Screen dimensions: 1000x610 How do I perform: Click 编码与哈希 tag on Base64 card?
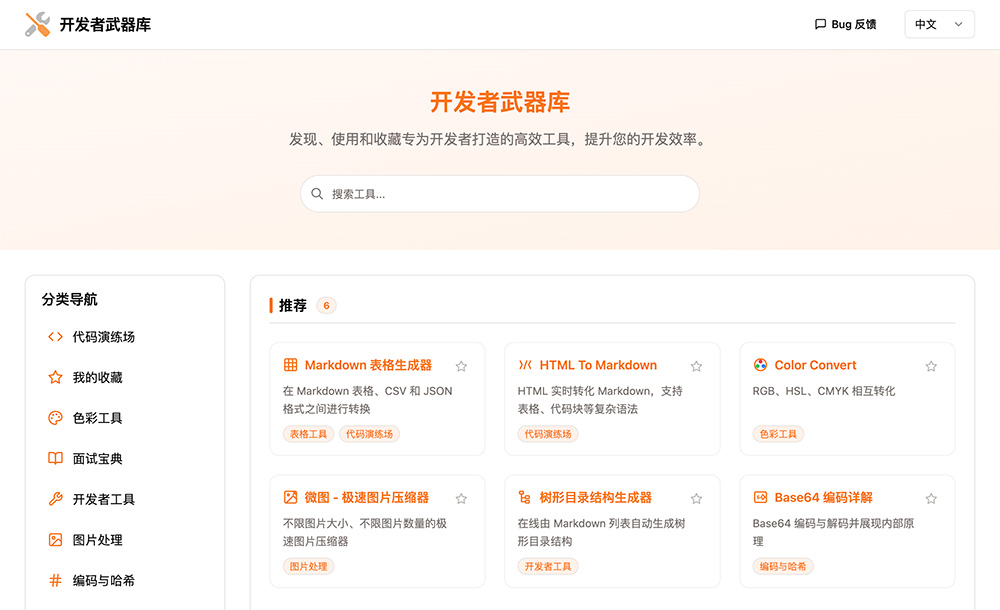coord(783,566)
